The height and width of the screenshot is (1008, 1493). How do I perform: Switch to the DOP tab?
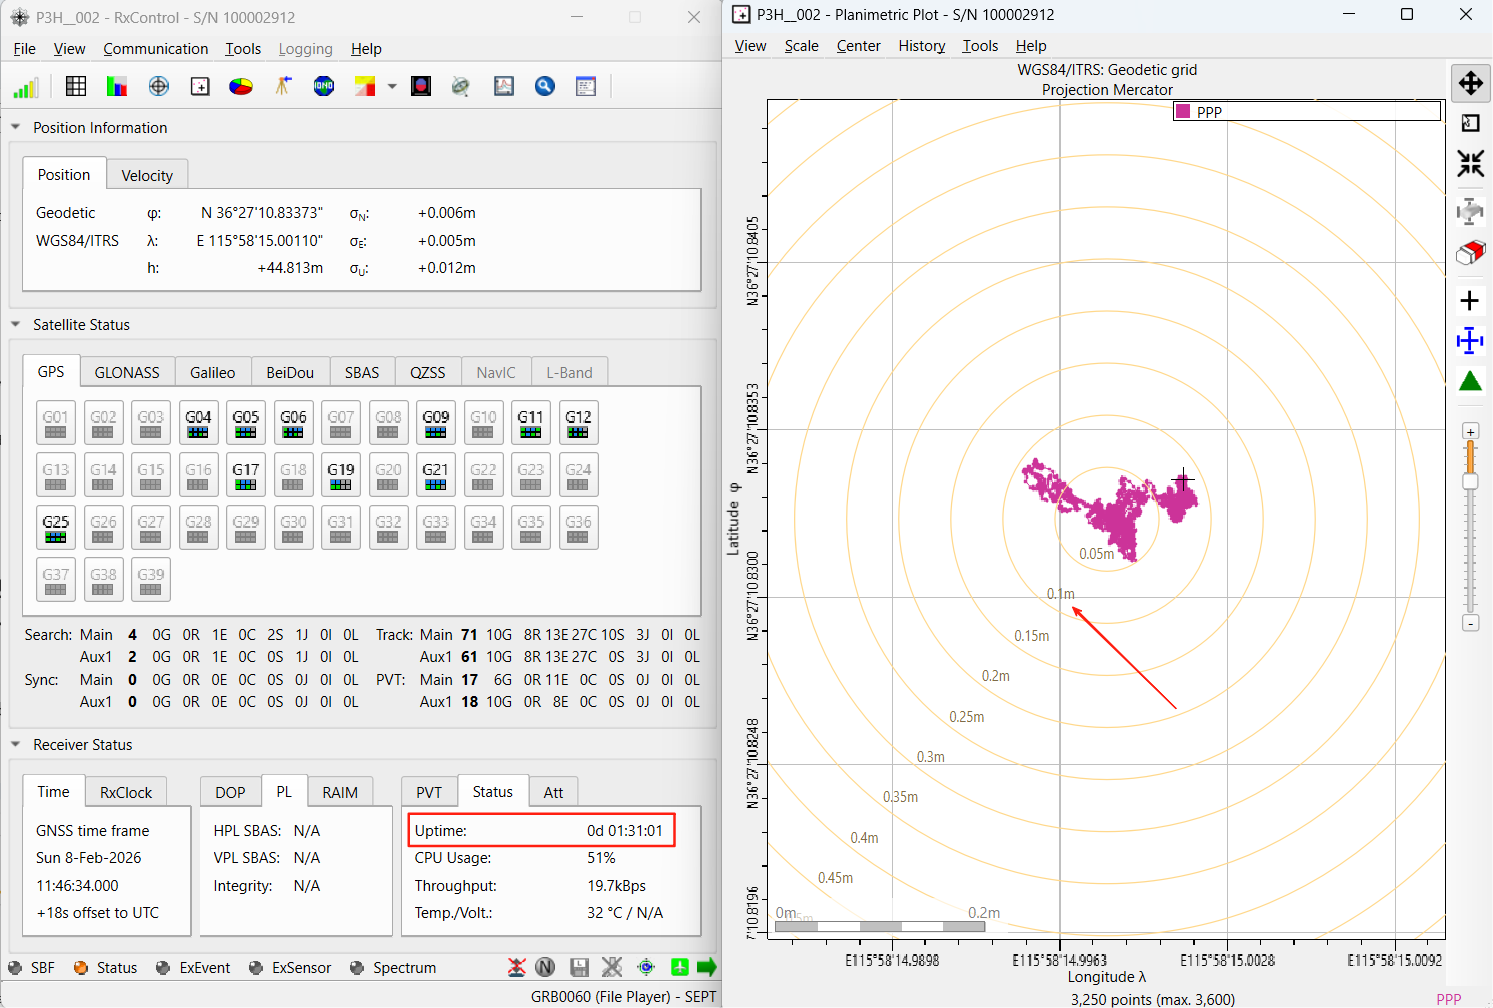click(230, 792)
